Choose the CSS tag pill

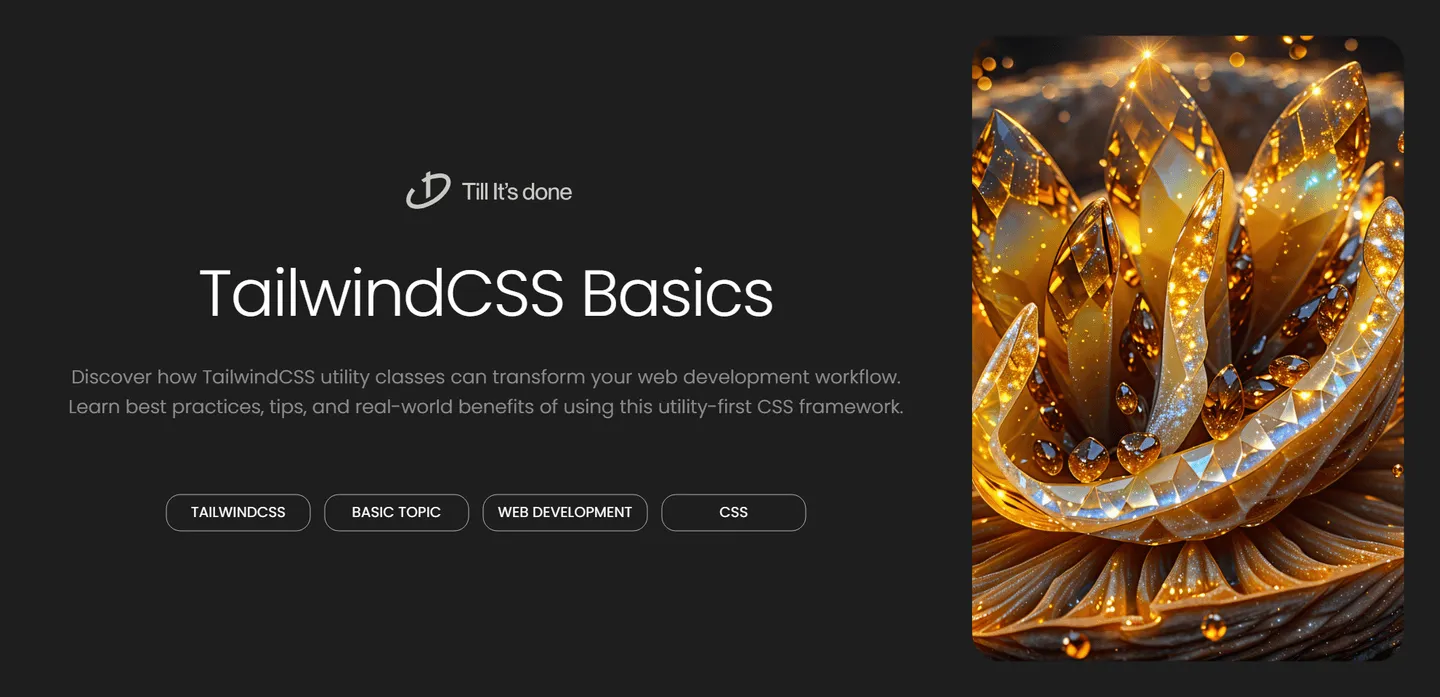click(x=733, y=512)
